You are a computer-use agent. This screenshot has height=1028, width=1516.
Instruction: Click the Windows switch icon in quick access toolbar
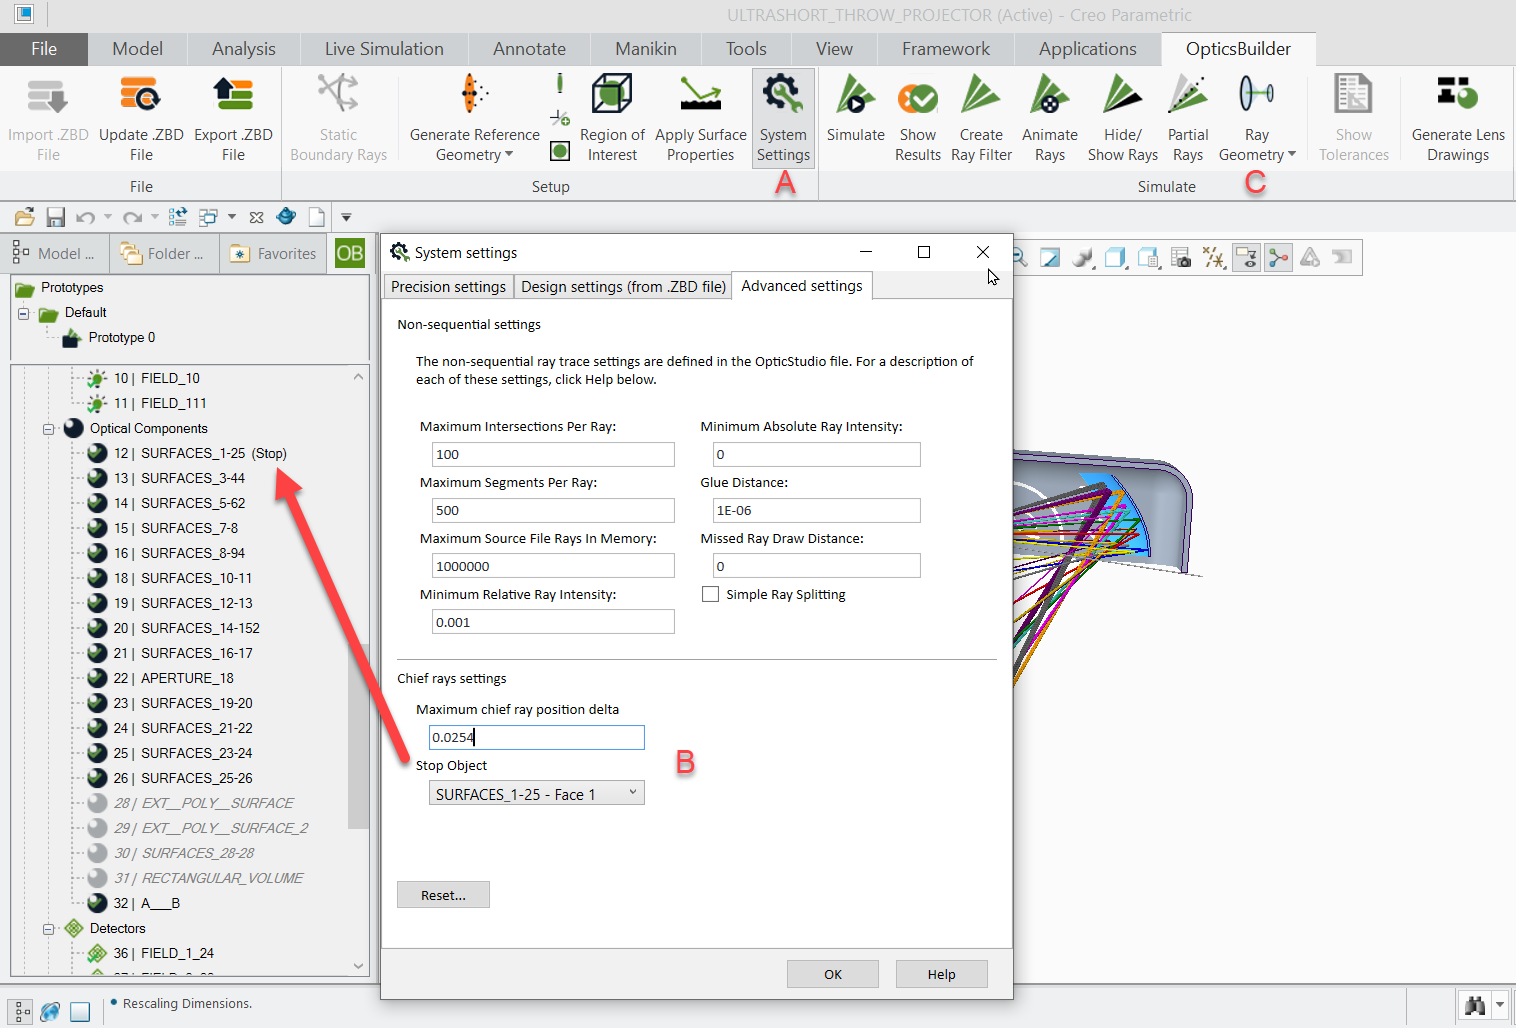coord(209,217)
